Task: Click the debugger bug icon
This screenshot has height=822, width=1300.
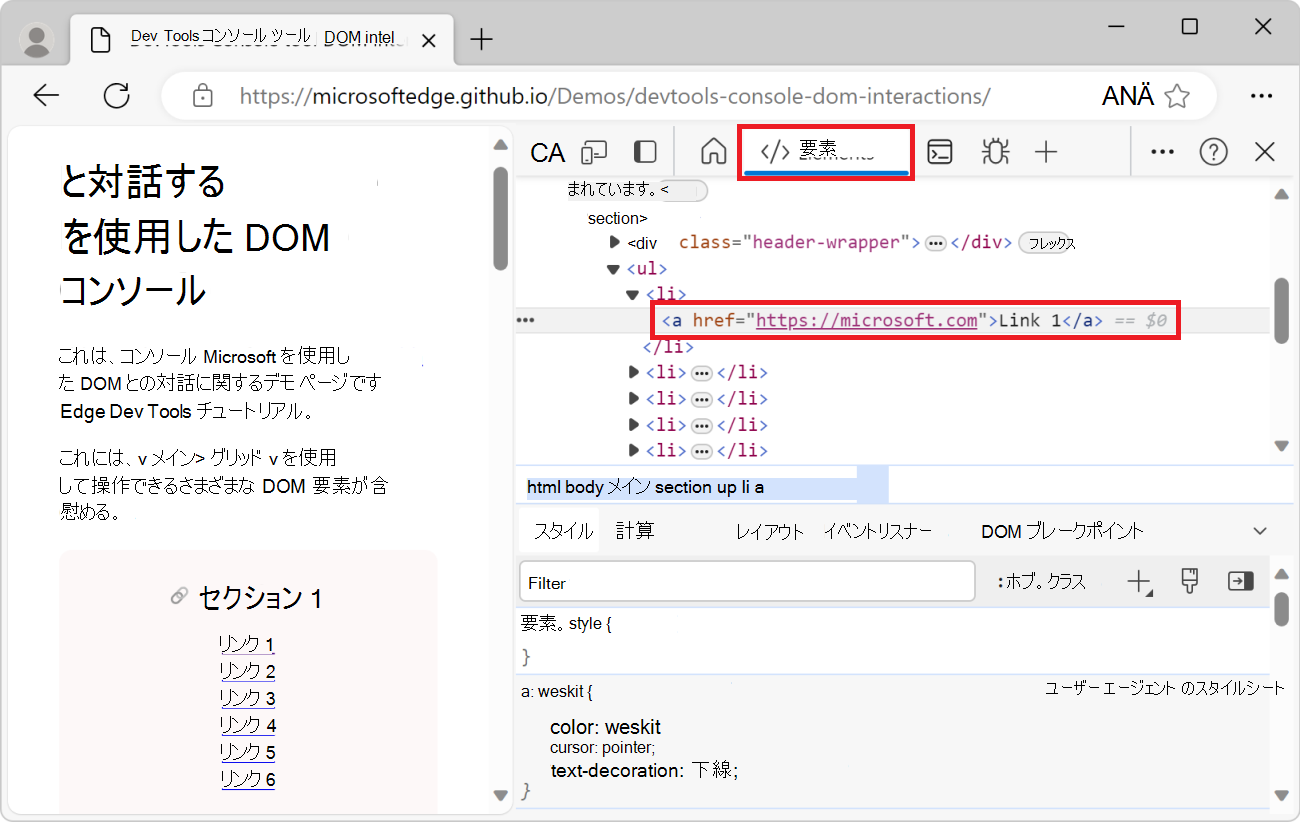Action: (x=995, y=152)
